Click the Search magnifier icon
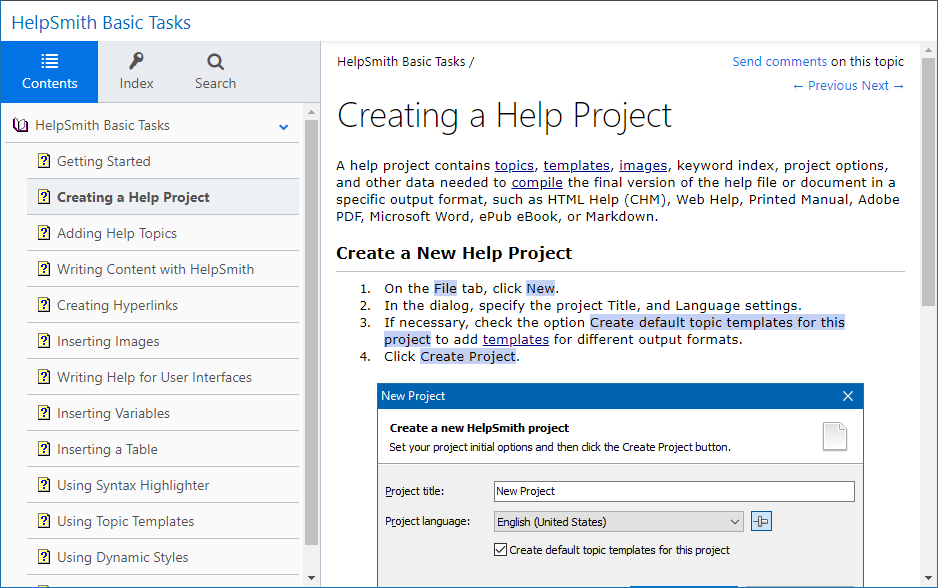Viewport: 938px width, 588px height. tap(215, 62)
